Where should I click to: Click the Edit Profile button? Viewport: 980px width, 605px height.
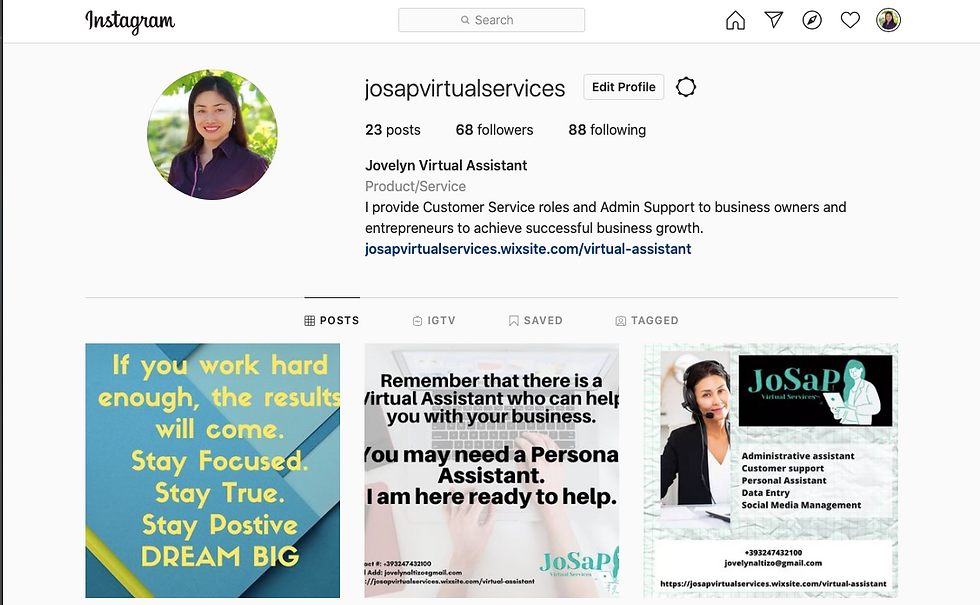tap(624, 87)
